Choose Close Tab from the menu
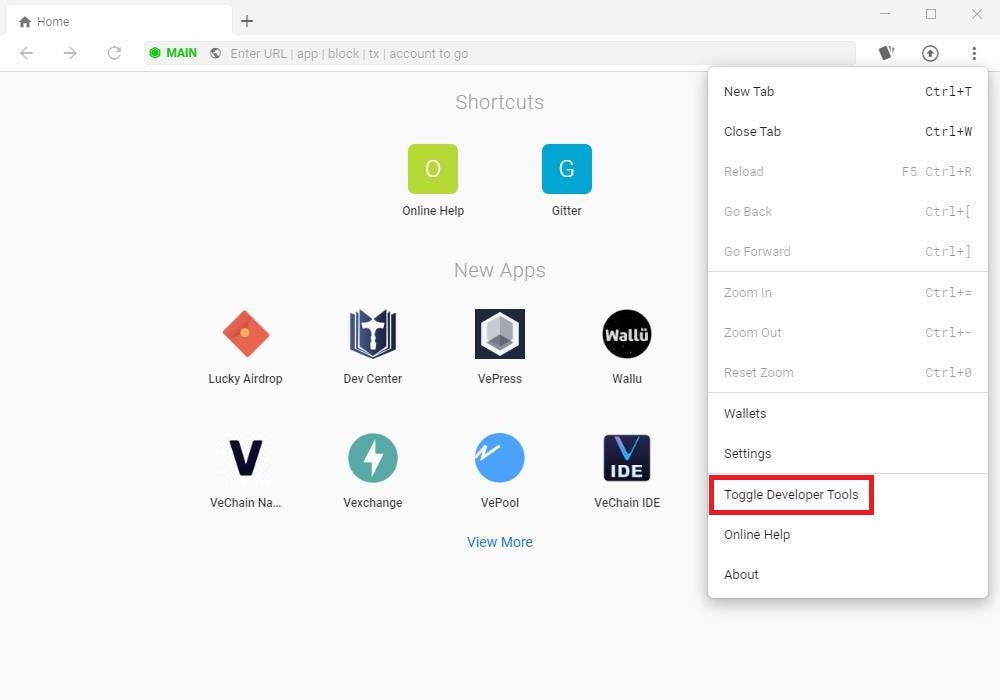This screenshot has width=1000, height=700. (x=848, y=131)
